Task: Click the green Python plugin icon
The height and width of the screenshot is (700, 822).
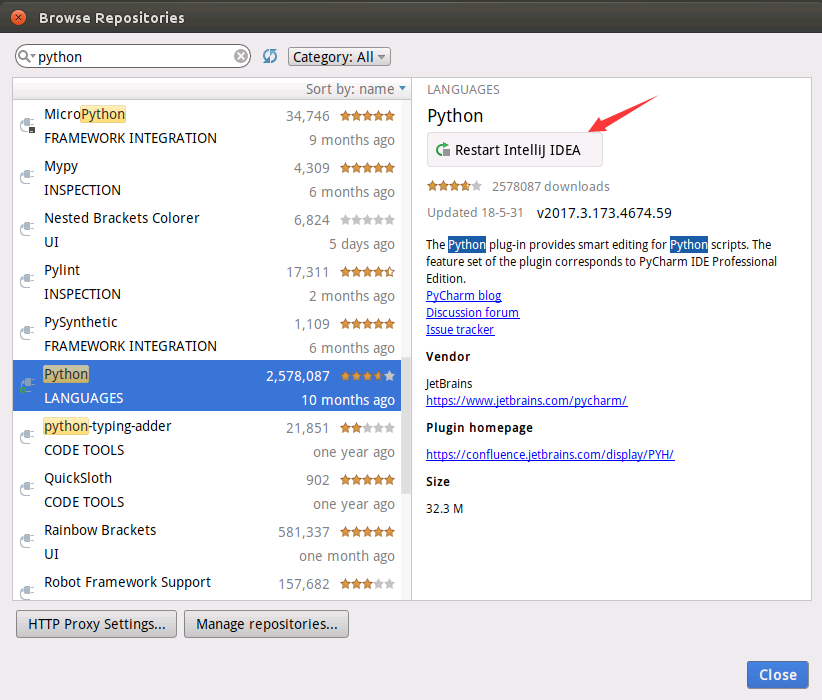Action: (x=27, y=385)
